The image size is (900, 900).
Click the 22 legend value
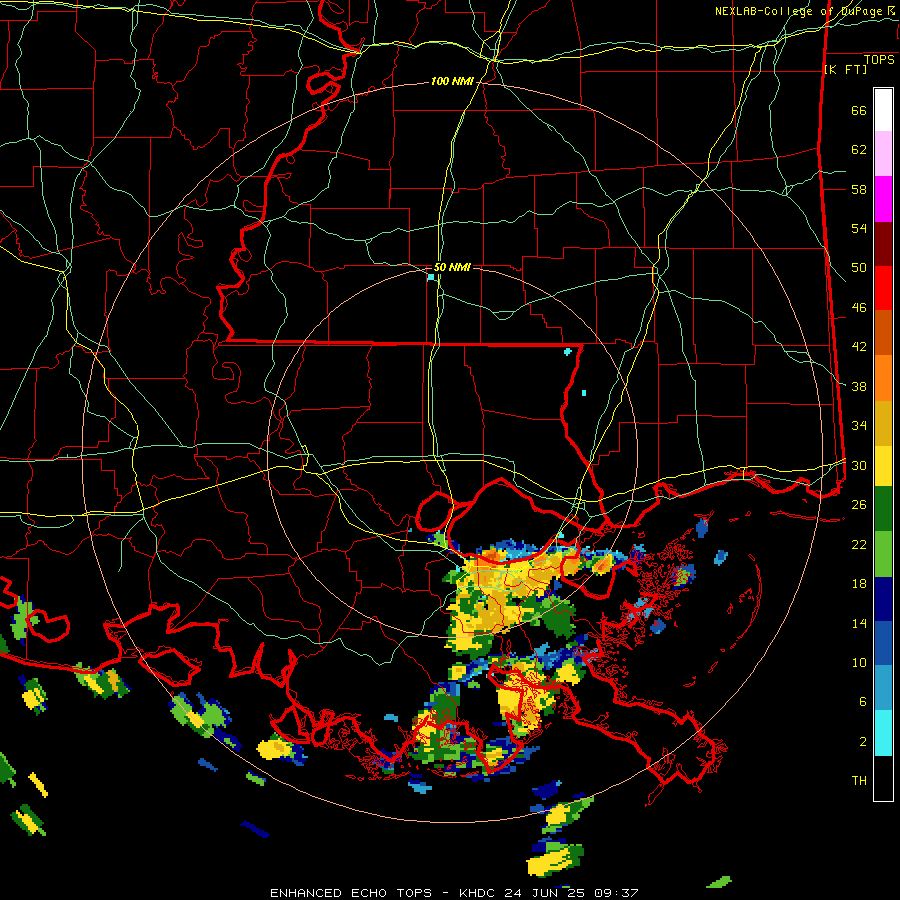pos(859,545)
